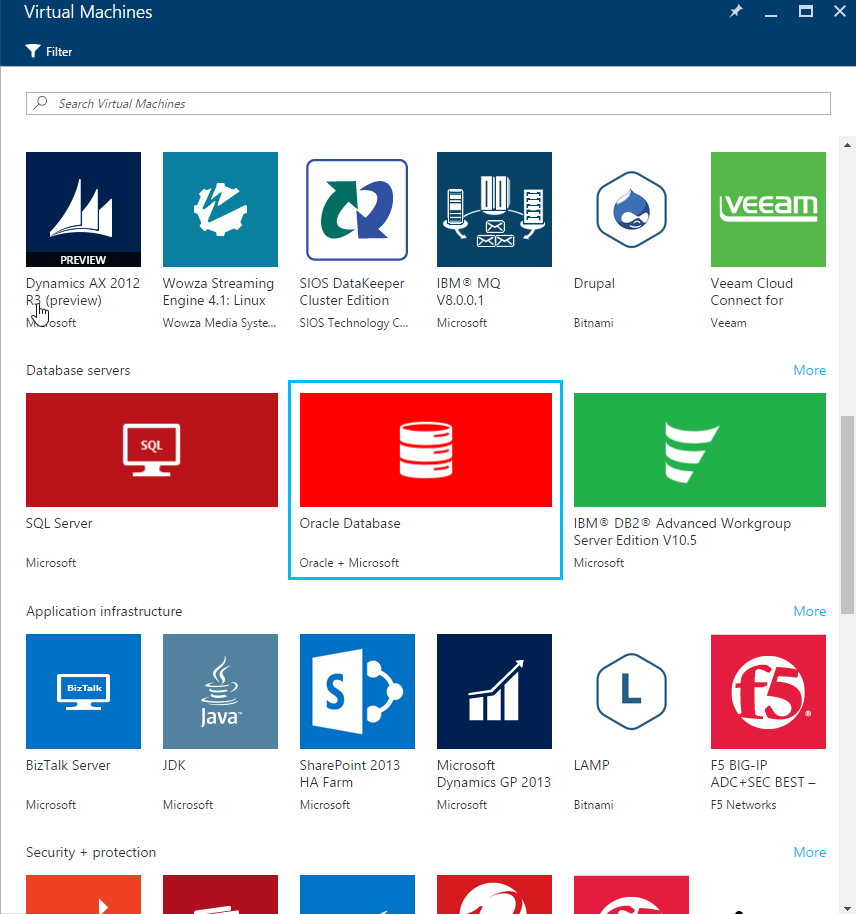Open the Microsoft Dynamics GP 2013 icon

[494, 691]
